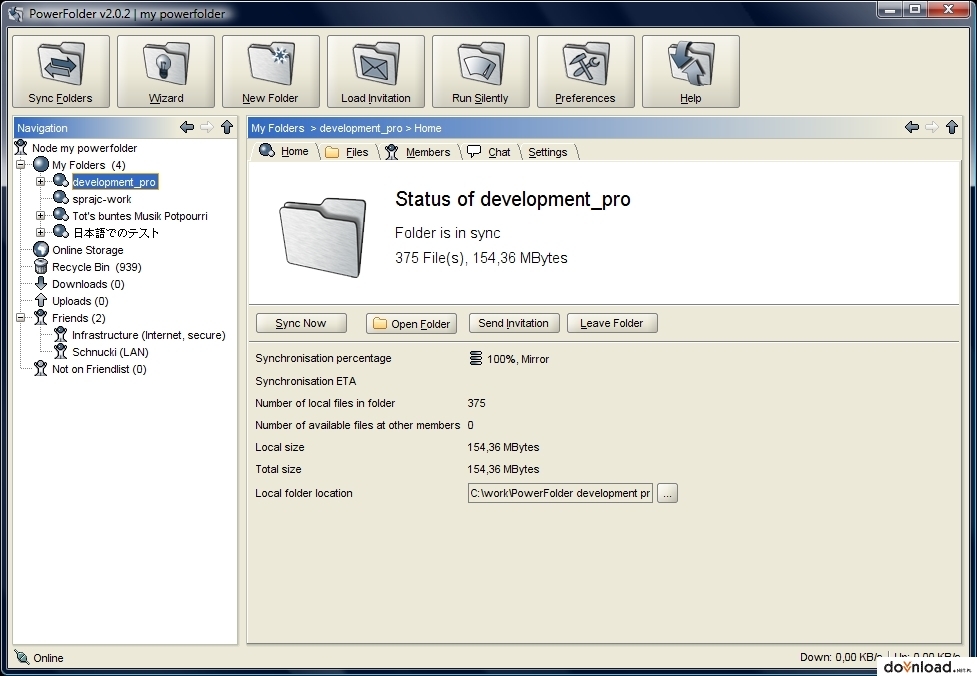Viewport: 977px width, 676px height.
Task: Click the large folder status icon
Action: pyautogui.click(x=322, y=236)
